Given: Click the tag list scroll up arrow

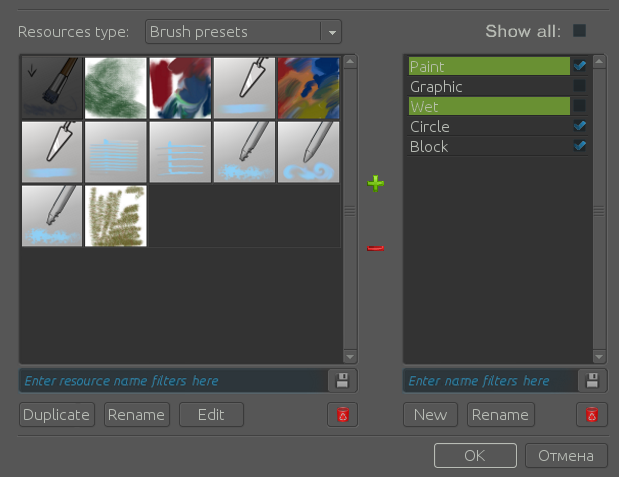Looking at the screenshot, I should click(x=598, y=62).
